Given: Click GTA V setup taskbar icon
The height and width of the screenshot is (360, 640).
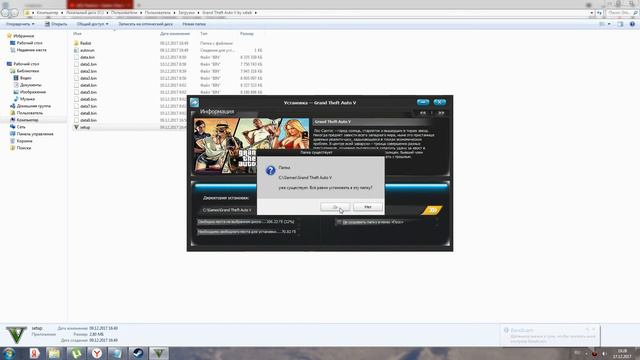Looking at the screenshot, I should (159, 353).
